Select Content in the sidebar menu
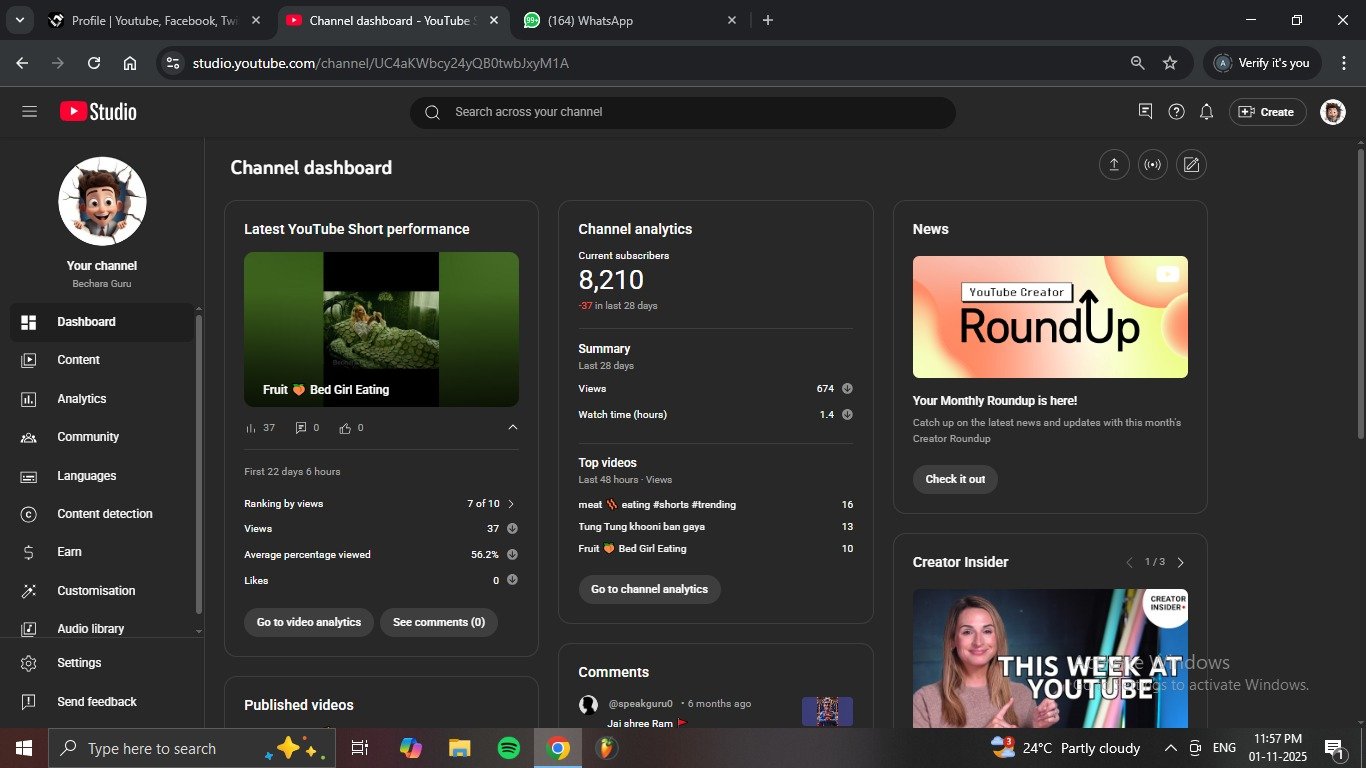This screenshot has height=768, width=1366. point(78,360)
